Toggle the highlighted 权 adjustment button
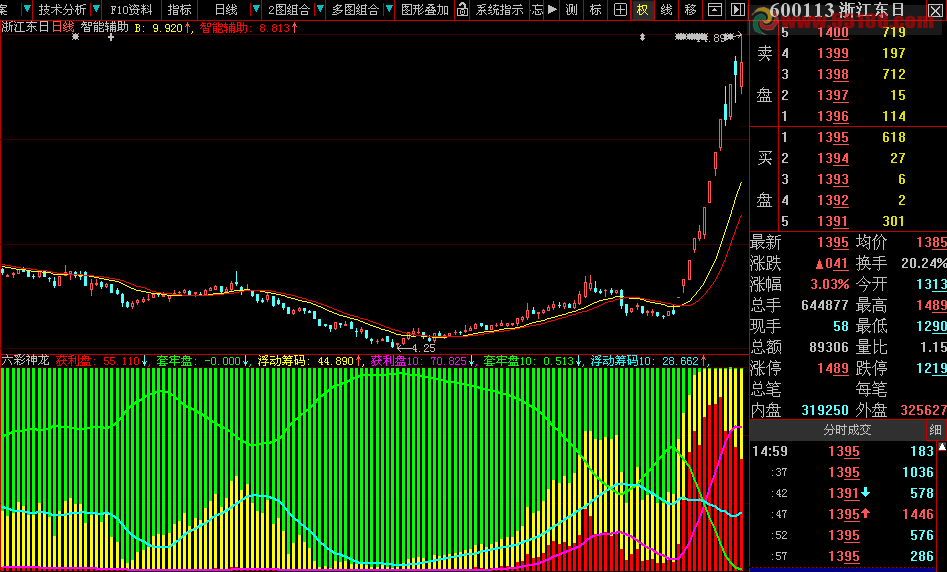This screenshot has height=572, width=947. pos(643,10)
